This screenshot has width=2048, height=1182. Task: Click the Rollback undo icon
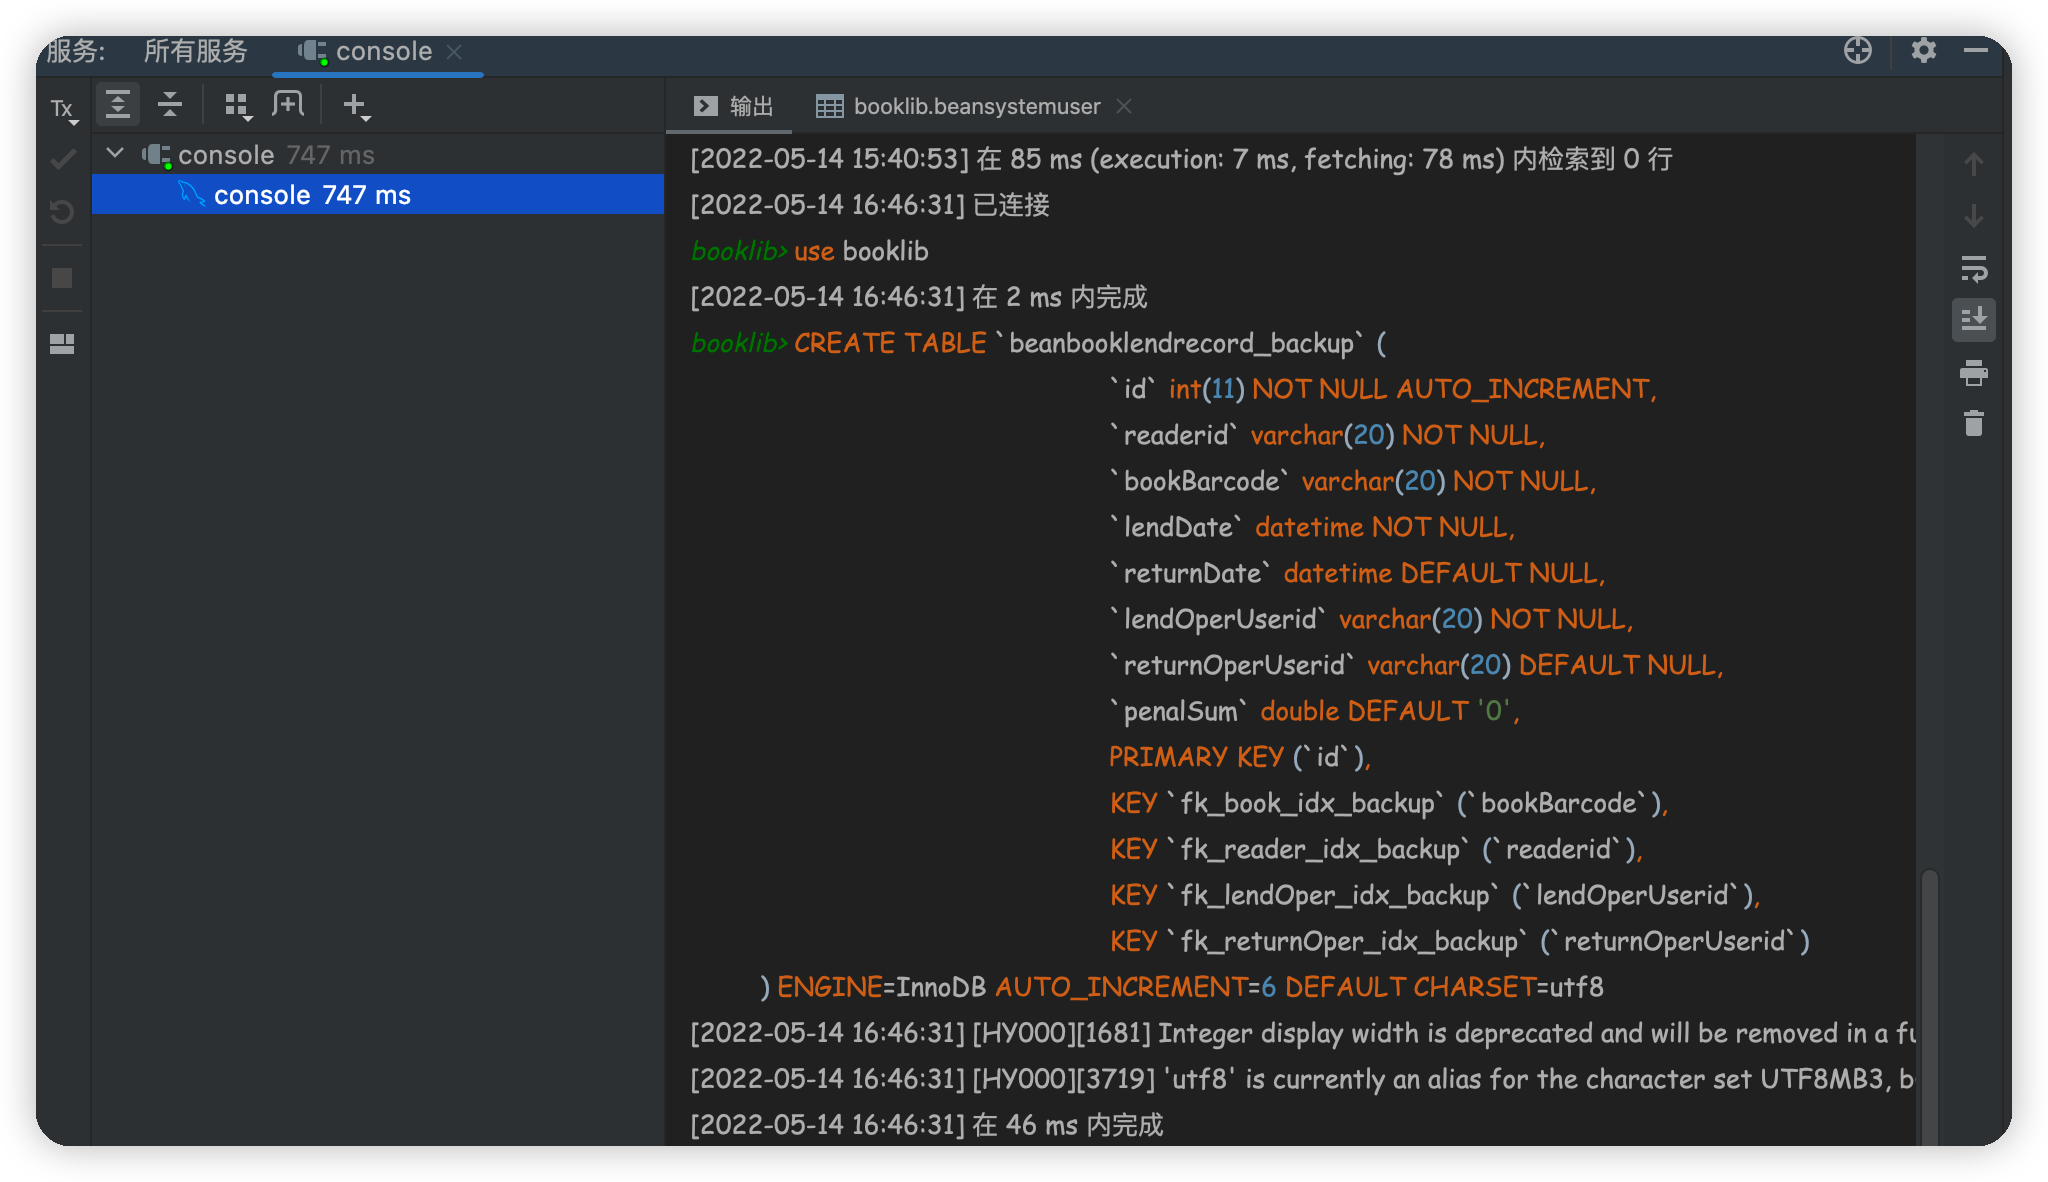62,212
